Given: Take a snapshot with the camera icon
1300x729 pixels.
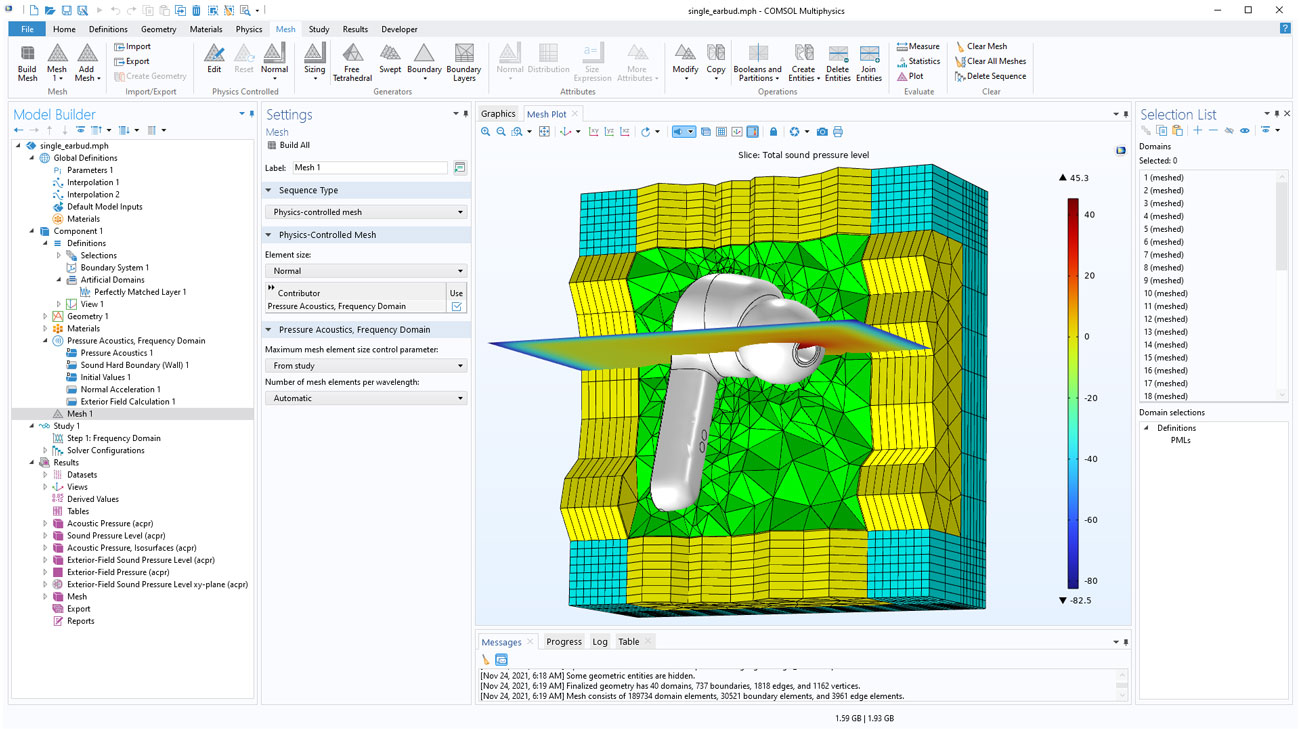Looking at the screenshot, I should click(x=822, y=132).
